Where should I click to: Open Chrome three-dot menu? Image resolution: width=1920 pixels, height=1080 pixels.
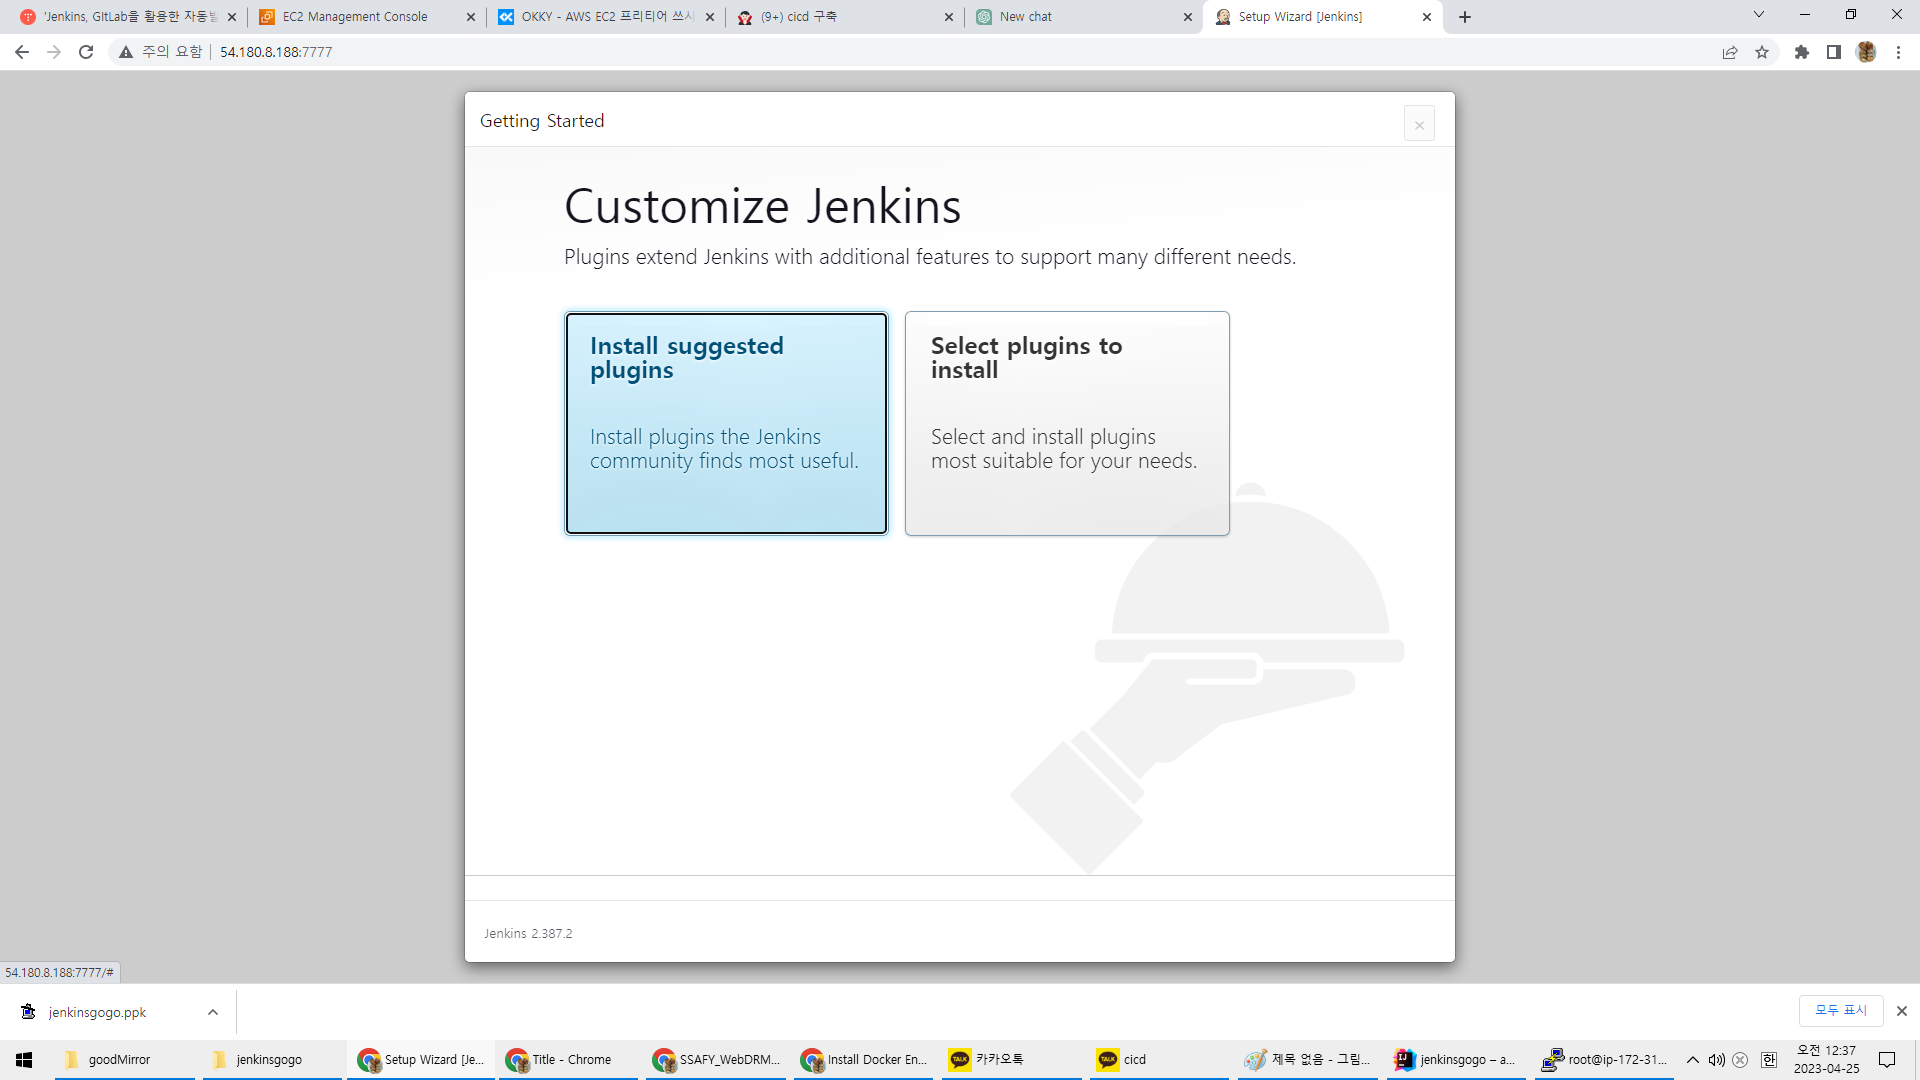point(1898,52)
